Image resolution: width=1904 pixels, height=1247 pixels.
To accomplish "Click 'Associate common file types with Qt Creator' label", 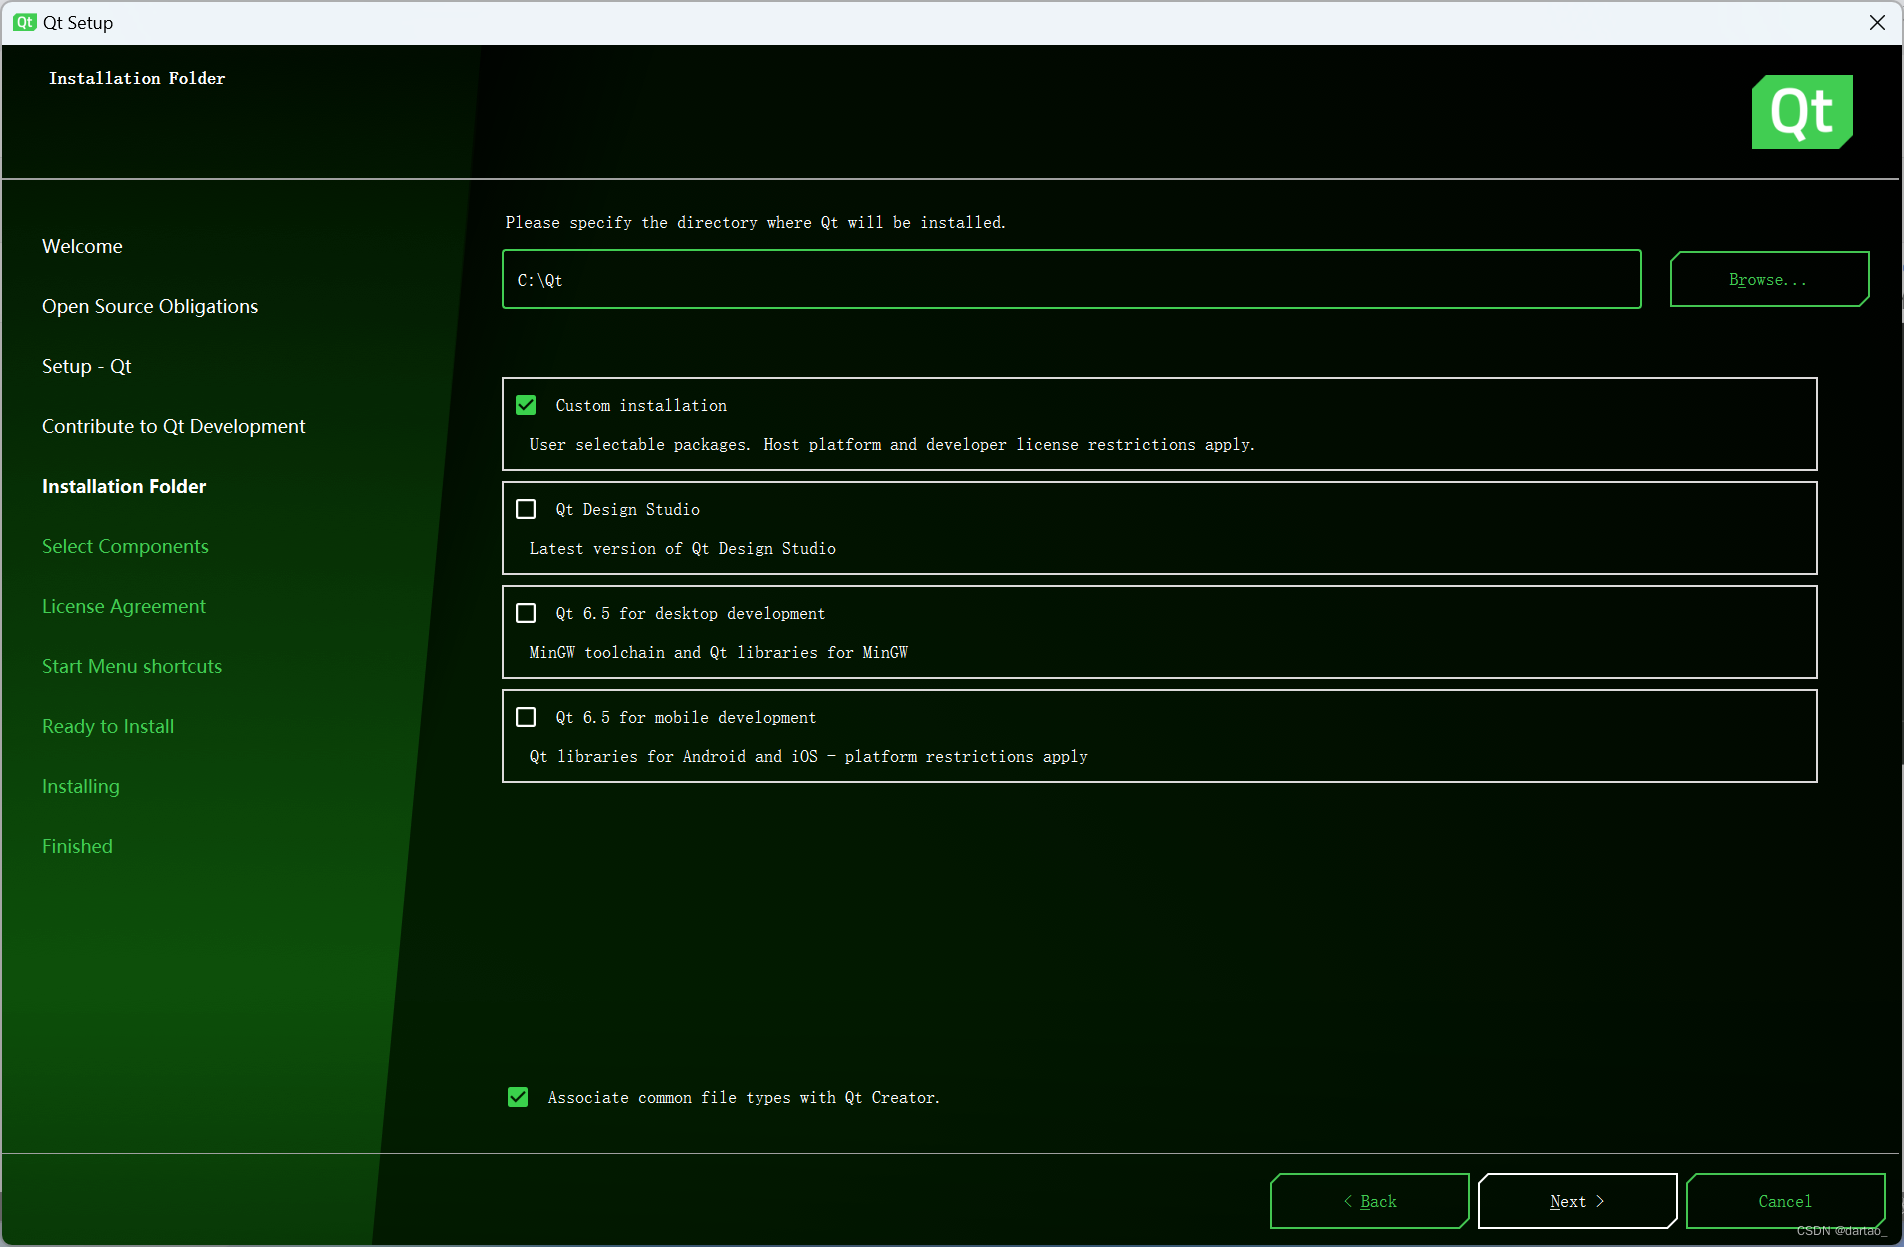I will pos(744,1098).
